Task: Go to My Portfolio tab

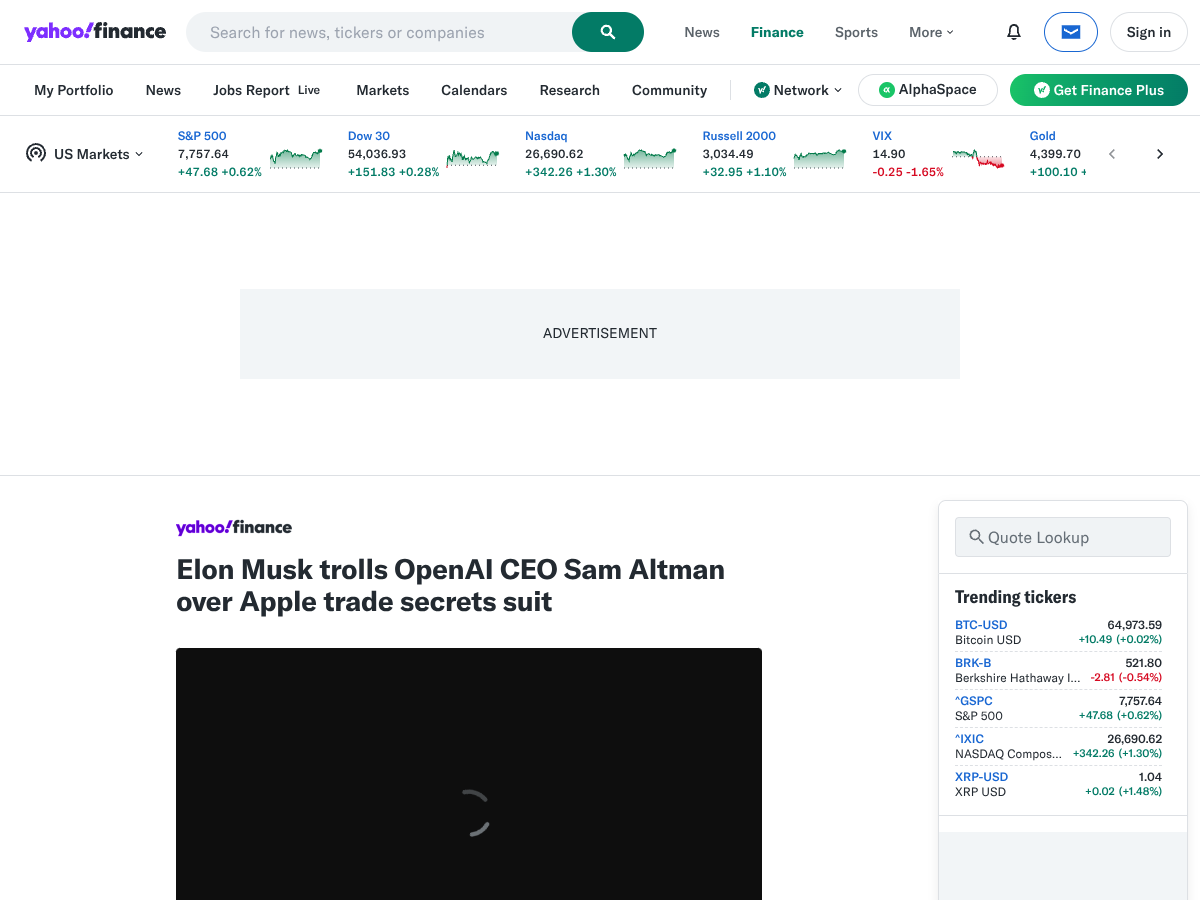Action: [74, 90]
